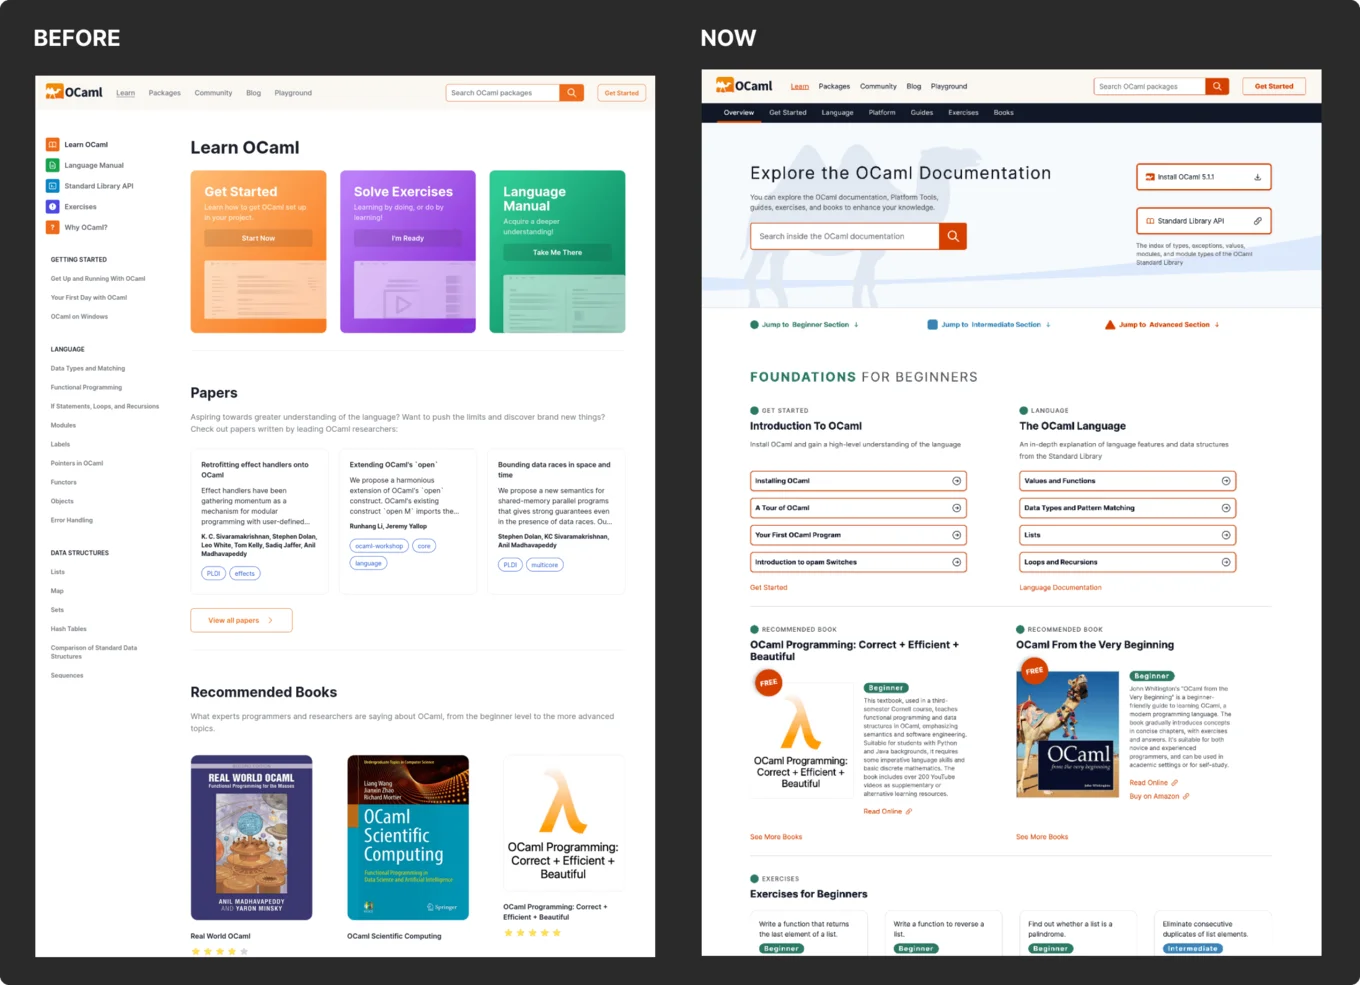The width and height of the screenshot is (1360, 985).
Task: Switch to the Guides tab
Action: pyautogui.click(x=922, y=112)
